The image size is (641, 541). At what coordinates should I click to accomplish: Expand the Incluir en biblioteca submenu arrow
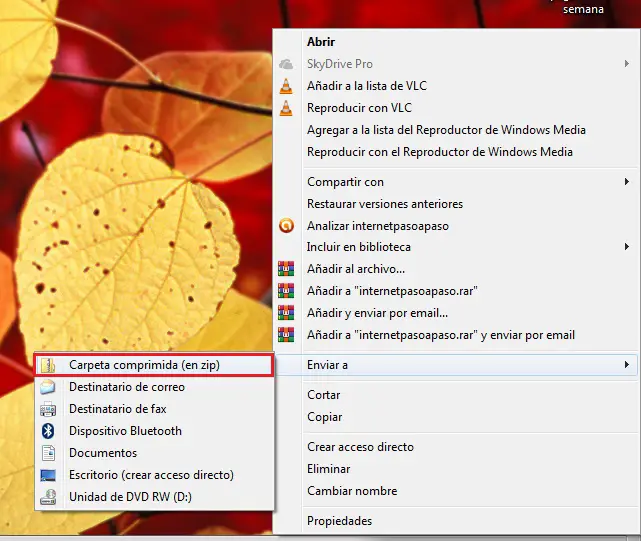pyautogui.click(x=626, y=247)
